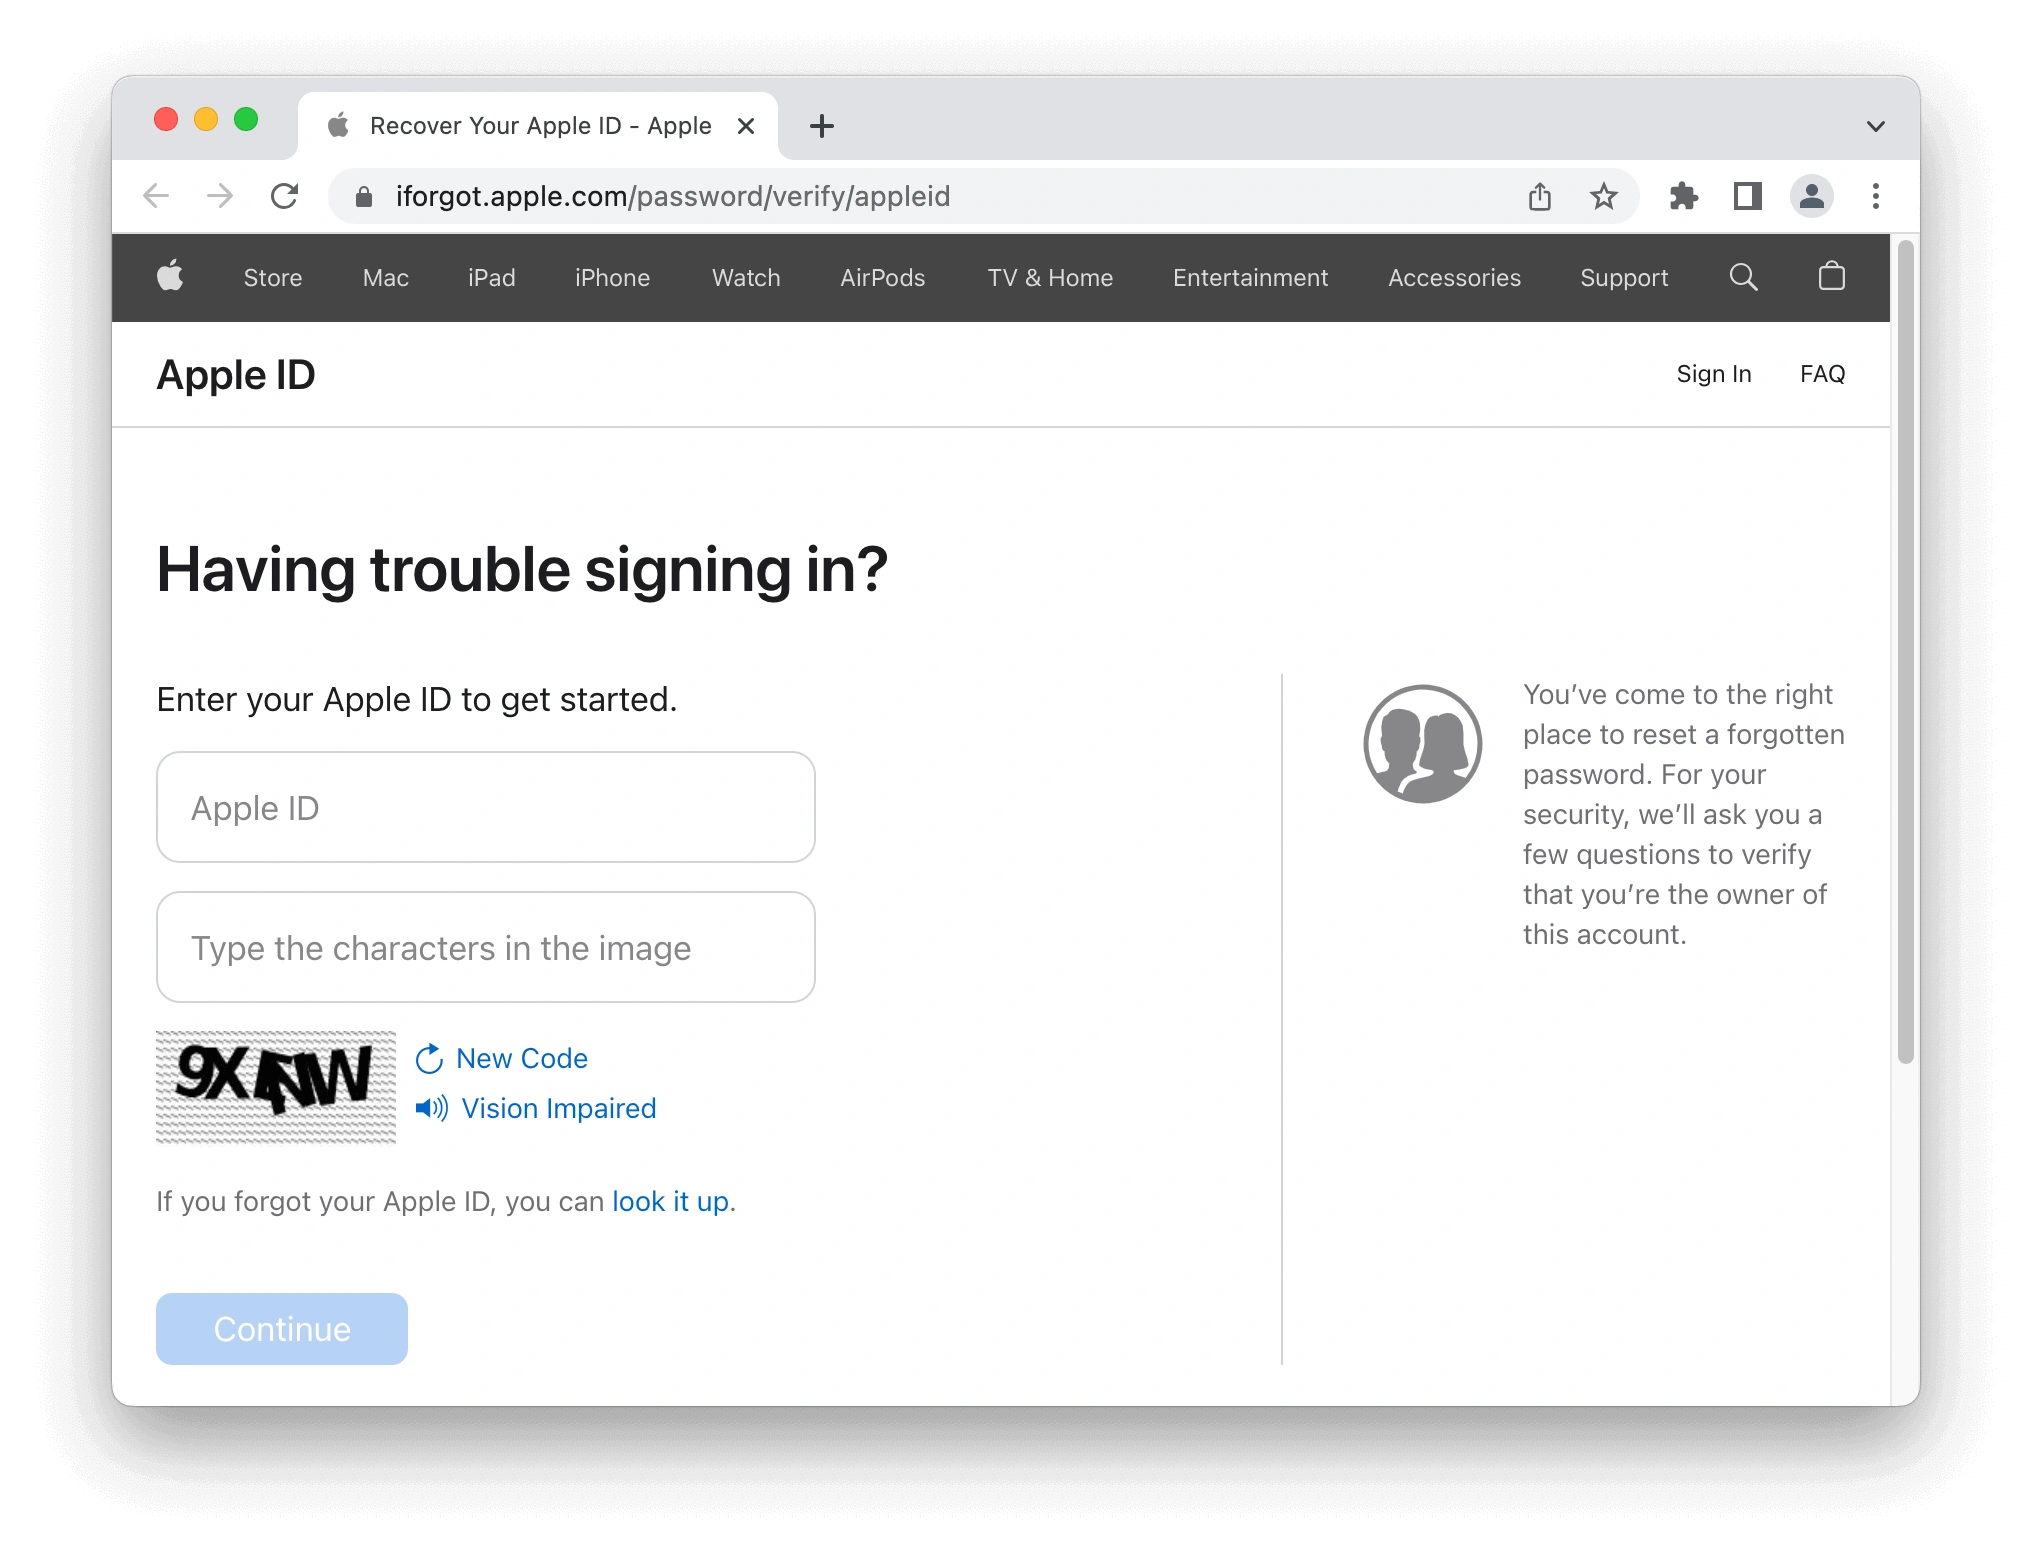Click the browser extensions puzzle icon
Screen dimensions: 2032x1554
coord(1684,196)
